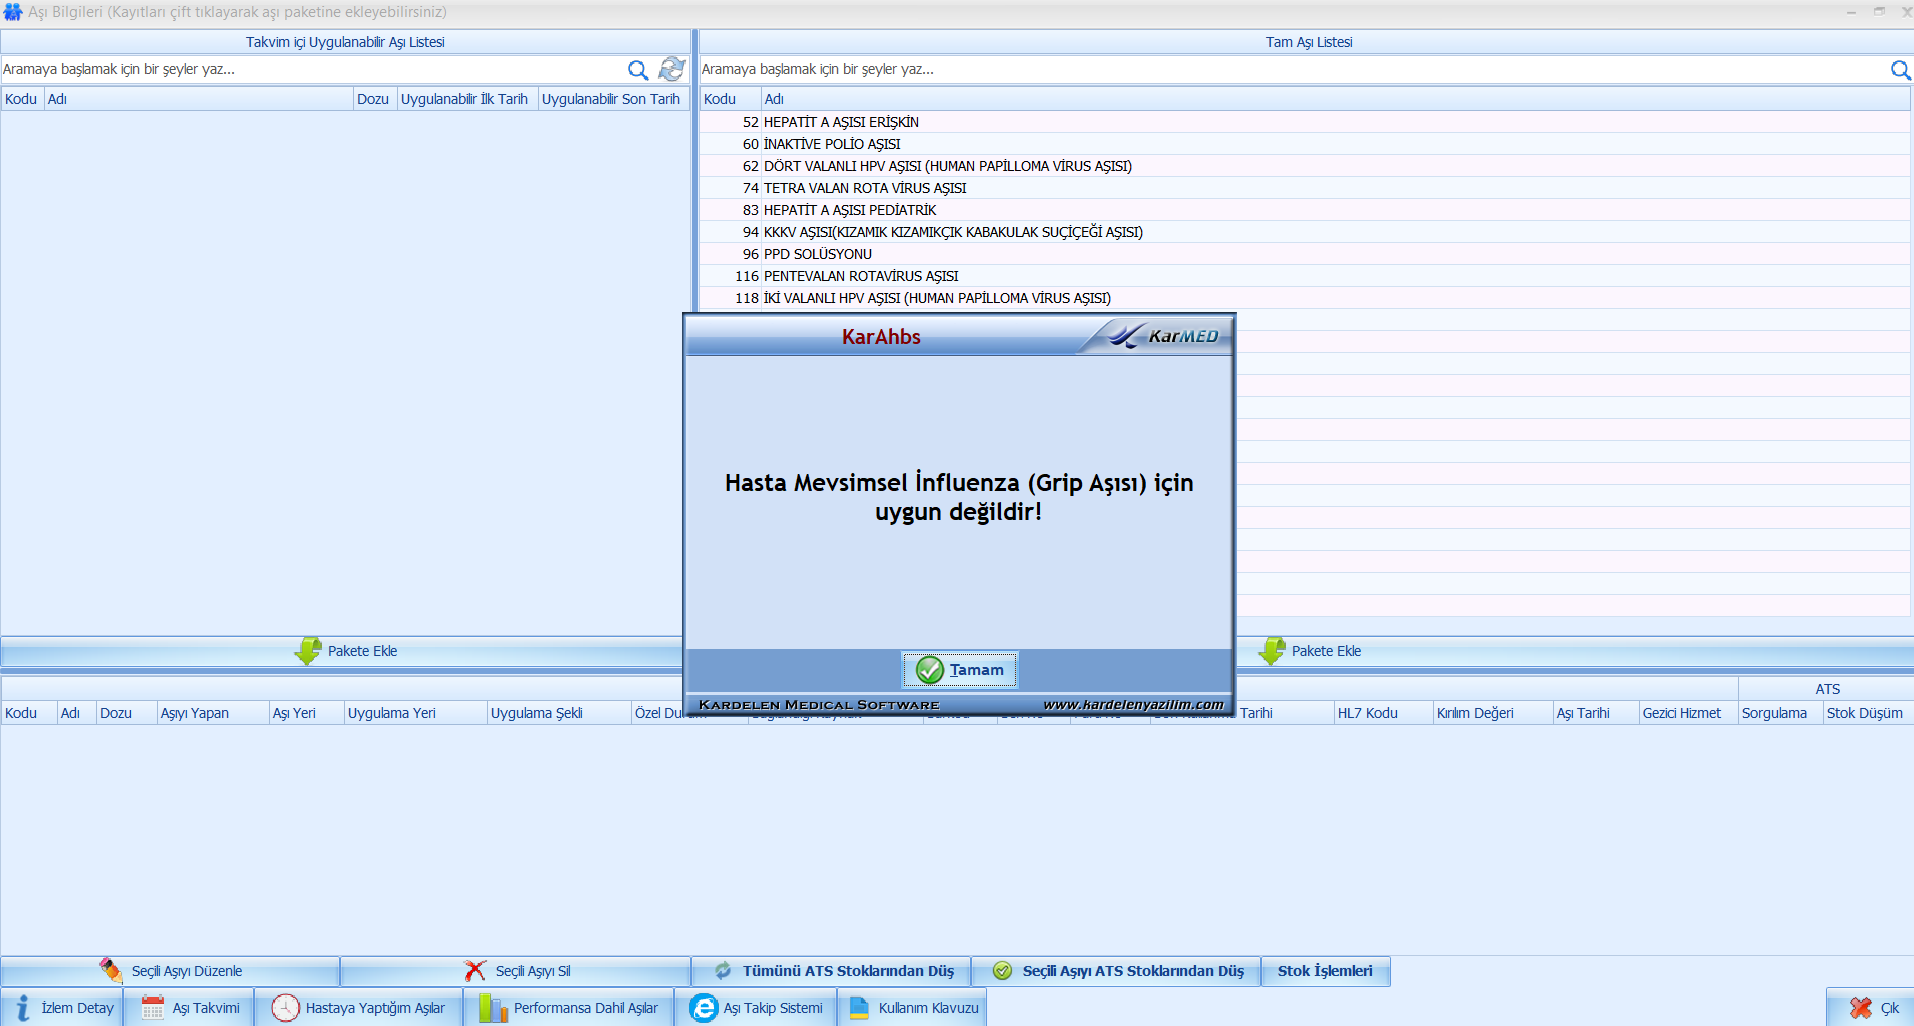Image resolution: width=1914 pixels, height=1026 pixels.
Task: Select HEPATİT A AŞISI ERİŞKİN row
Action: [840, 122]
